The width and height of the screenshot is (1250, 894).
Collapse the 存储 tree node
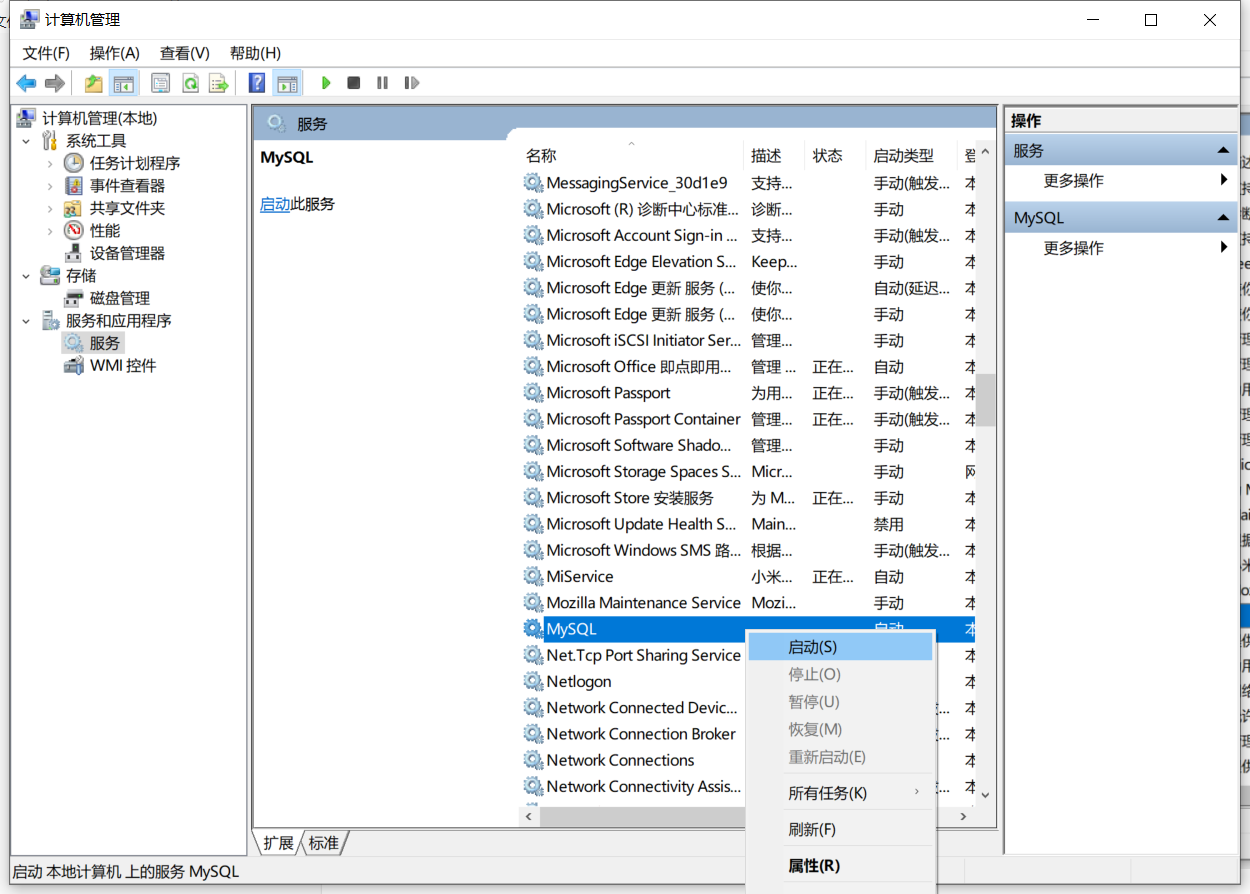[x=26, y=276]
